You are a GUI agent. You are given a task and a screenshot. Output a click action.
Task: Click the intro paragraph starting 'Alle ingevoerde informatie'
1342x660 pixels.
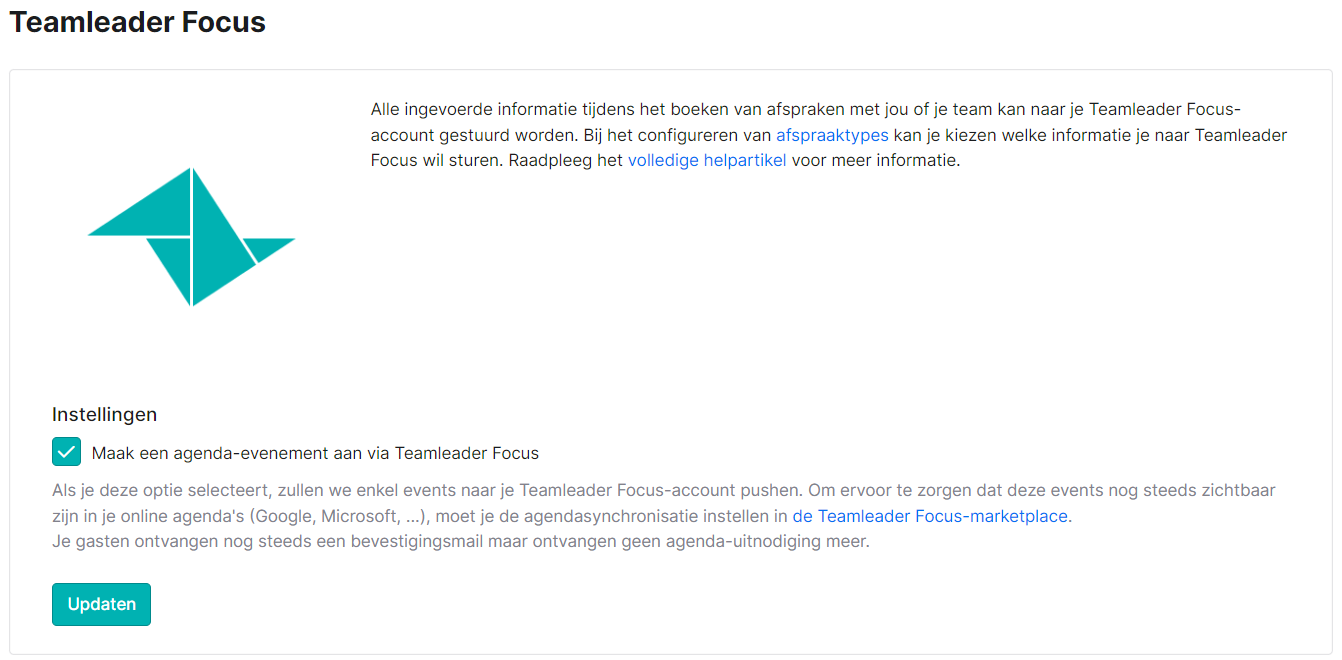(x=829, y=134)
